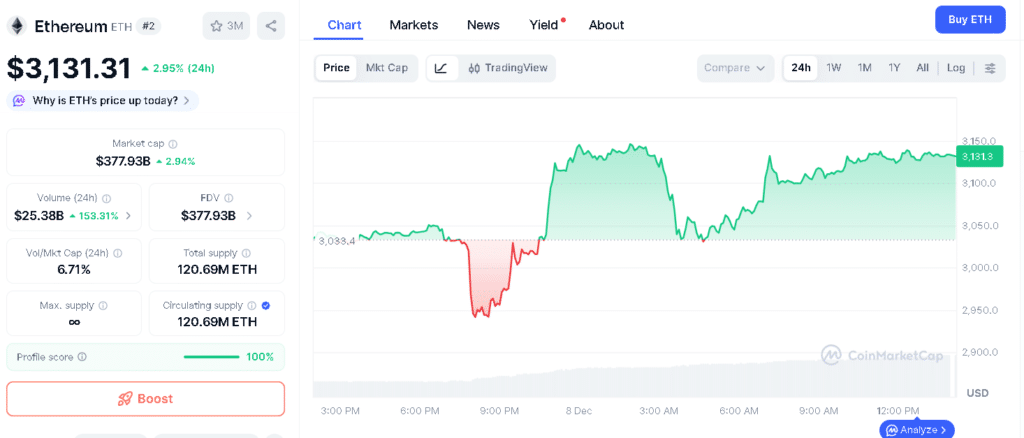Open Vol/Mkt Cap (24h) info icon
The height and width of the screenshot is (438, 1024).
[118, 253]
